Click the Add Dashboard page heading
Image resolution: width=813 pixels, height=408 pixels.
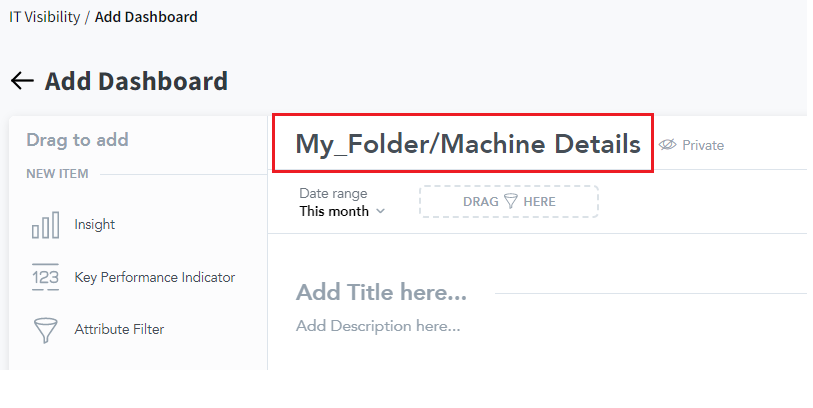point(136,81)
